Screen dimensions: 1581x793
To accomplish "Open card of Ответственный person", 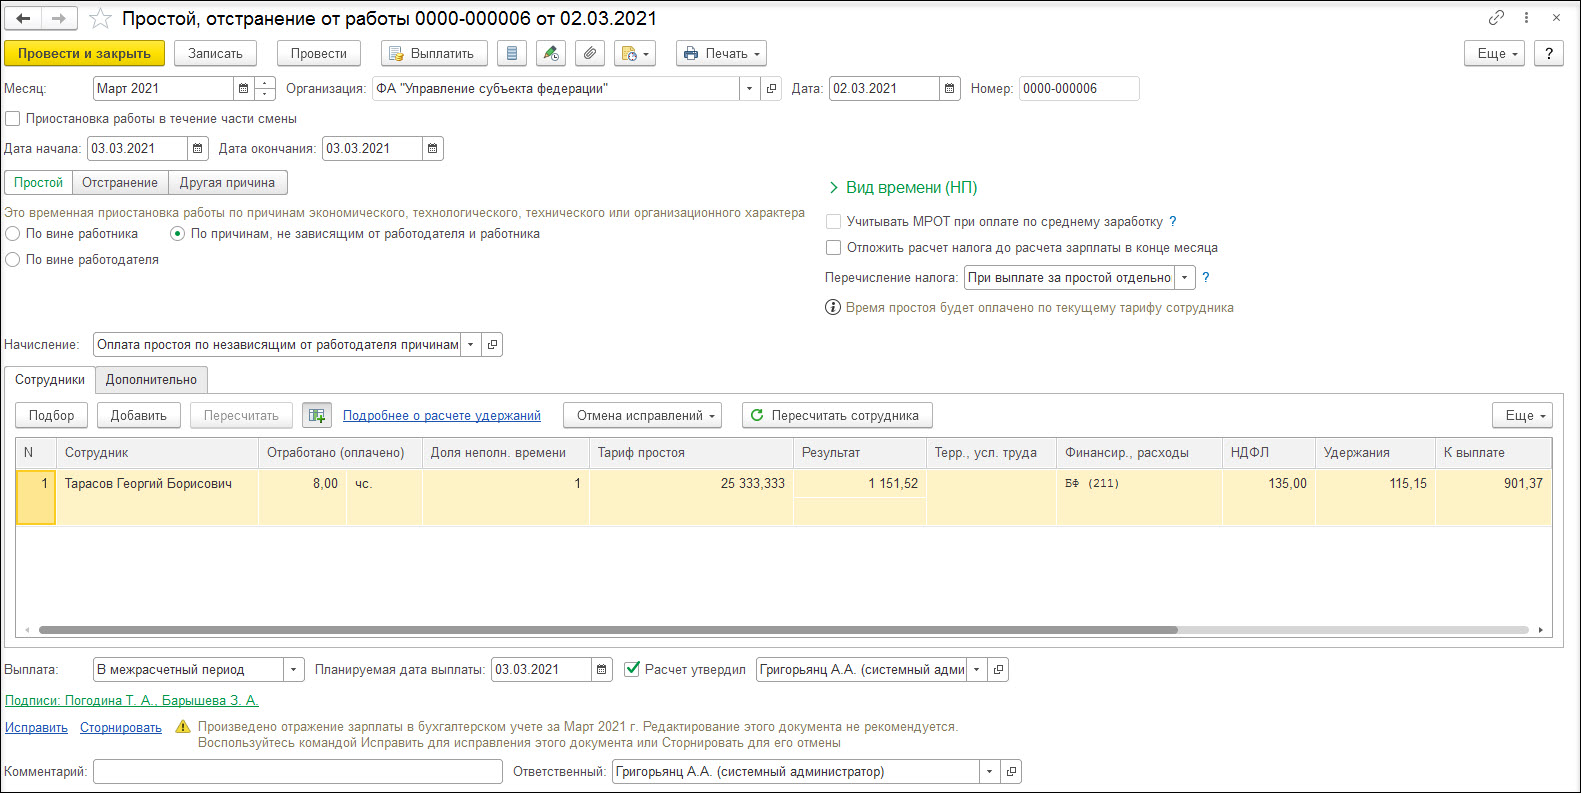I will click(1011, 772).
